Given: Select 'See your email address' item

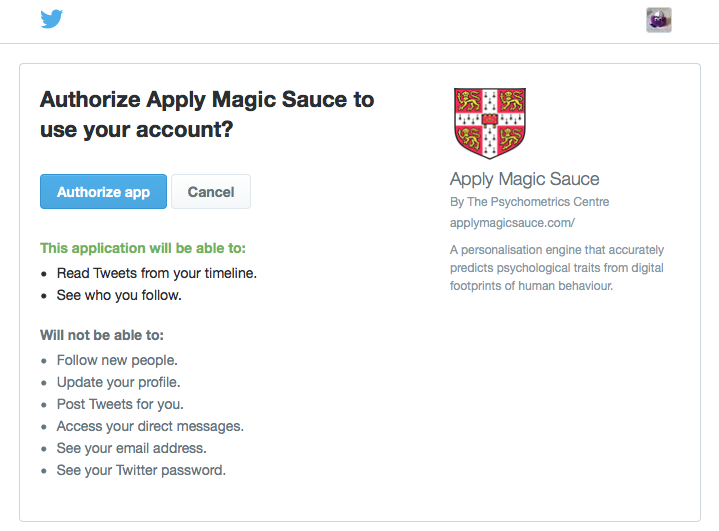Looking at the screenshot, I should [131, 448].
